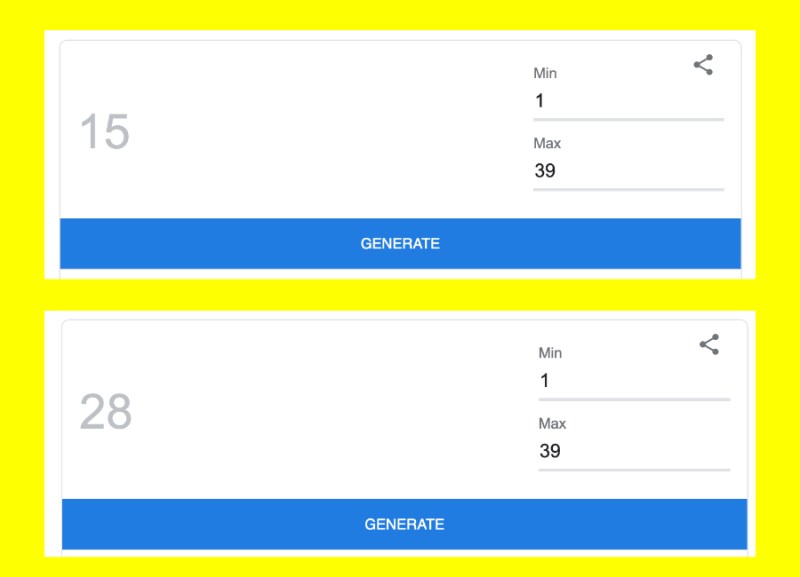
Task: Click the generated number 28
Action: 105,412
